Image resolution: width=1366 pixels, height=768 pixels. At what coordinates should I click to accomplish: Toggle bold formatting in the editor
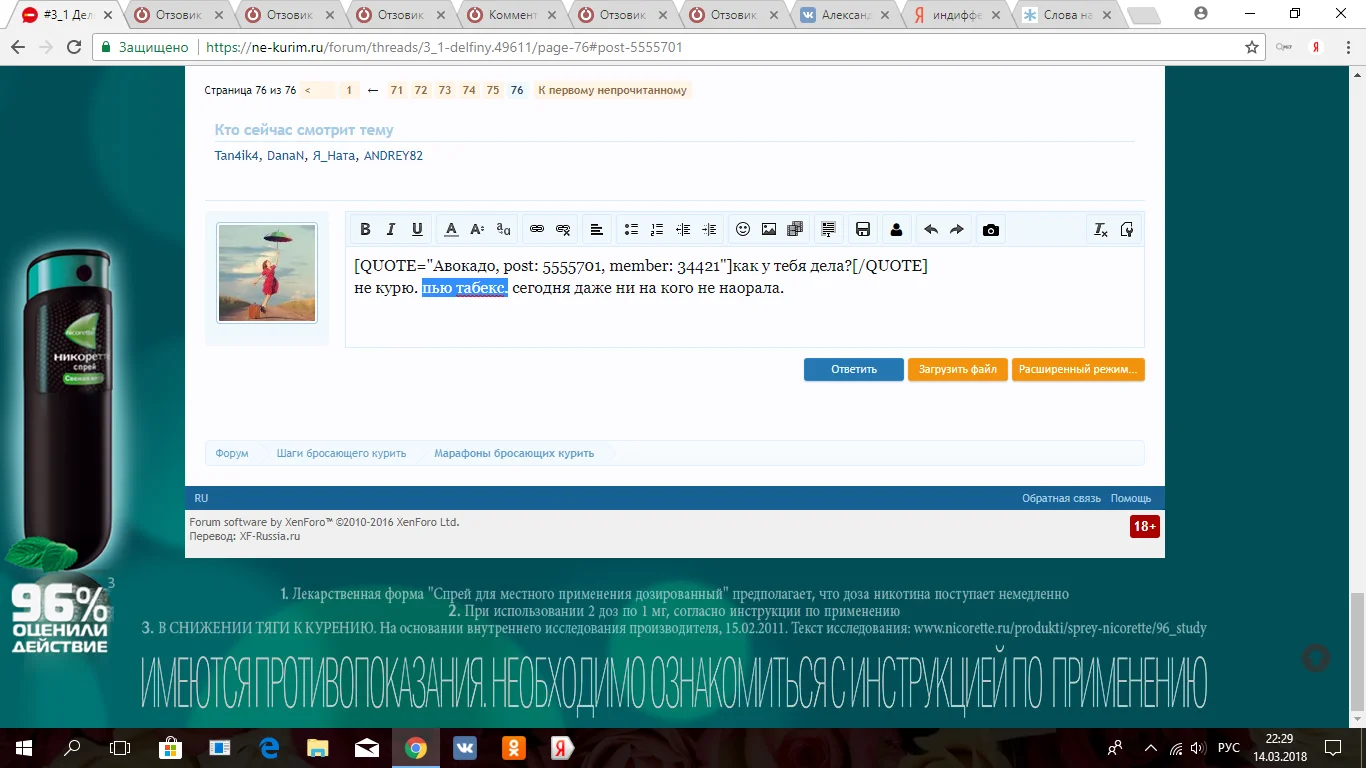tap(366, 229)
